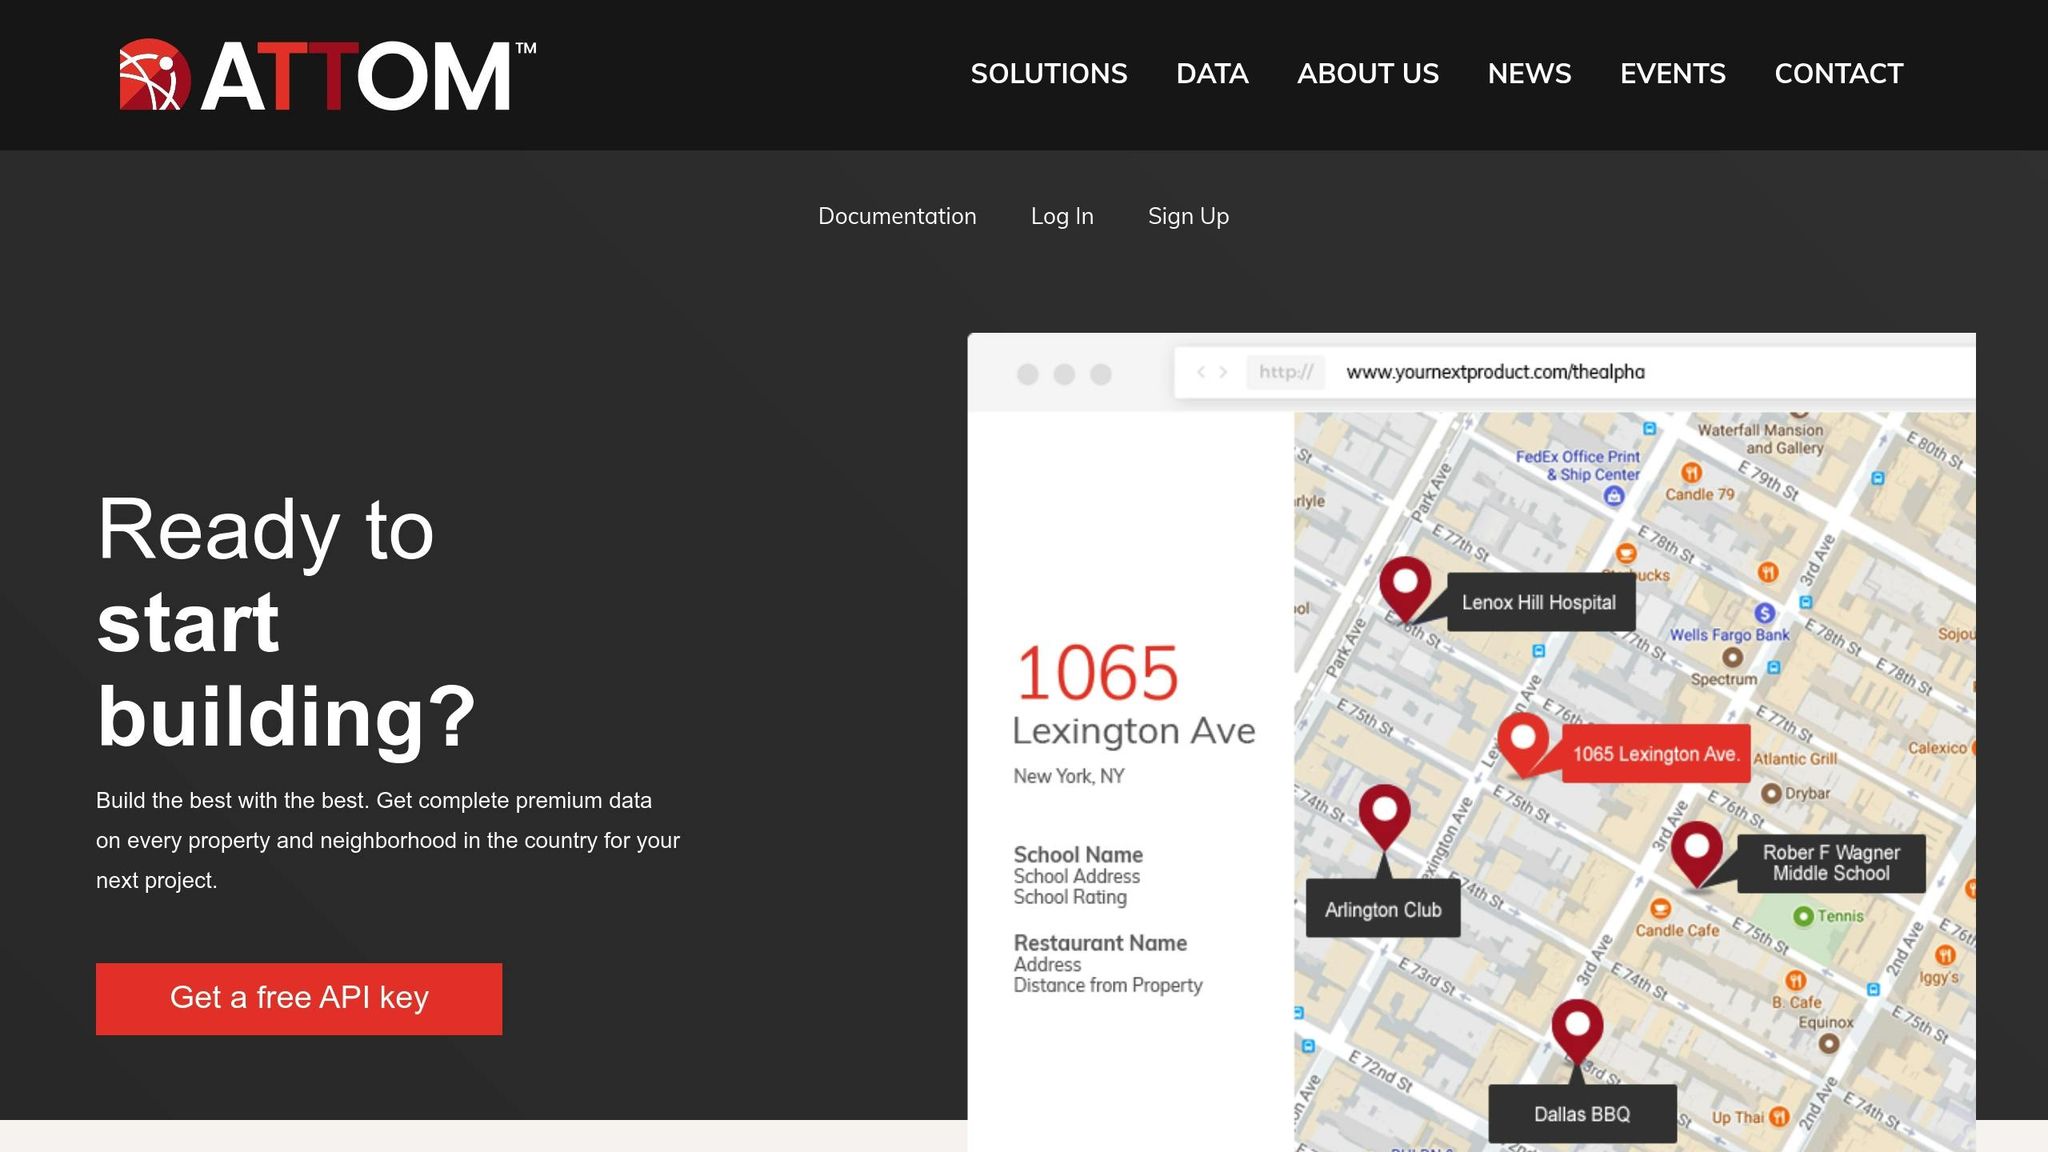This screenshot has height=1152, width=2048.
Task: Click the Sign Up link
Action: pyautogui.click(x=1188, y=216)
